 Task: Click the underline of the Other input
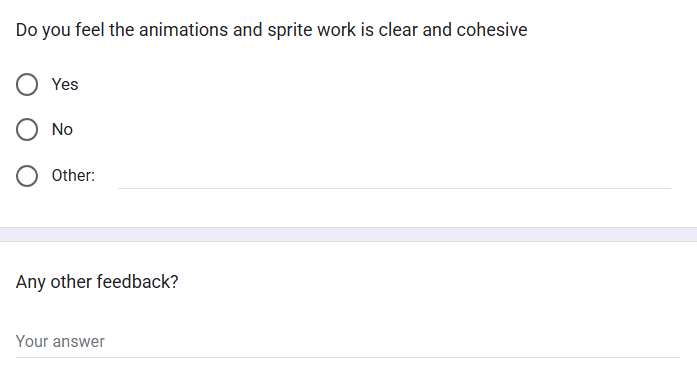tap(394, 188)
